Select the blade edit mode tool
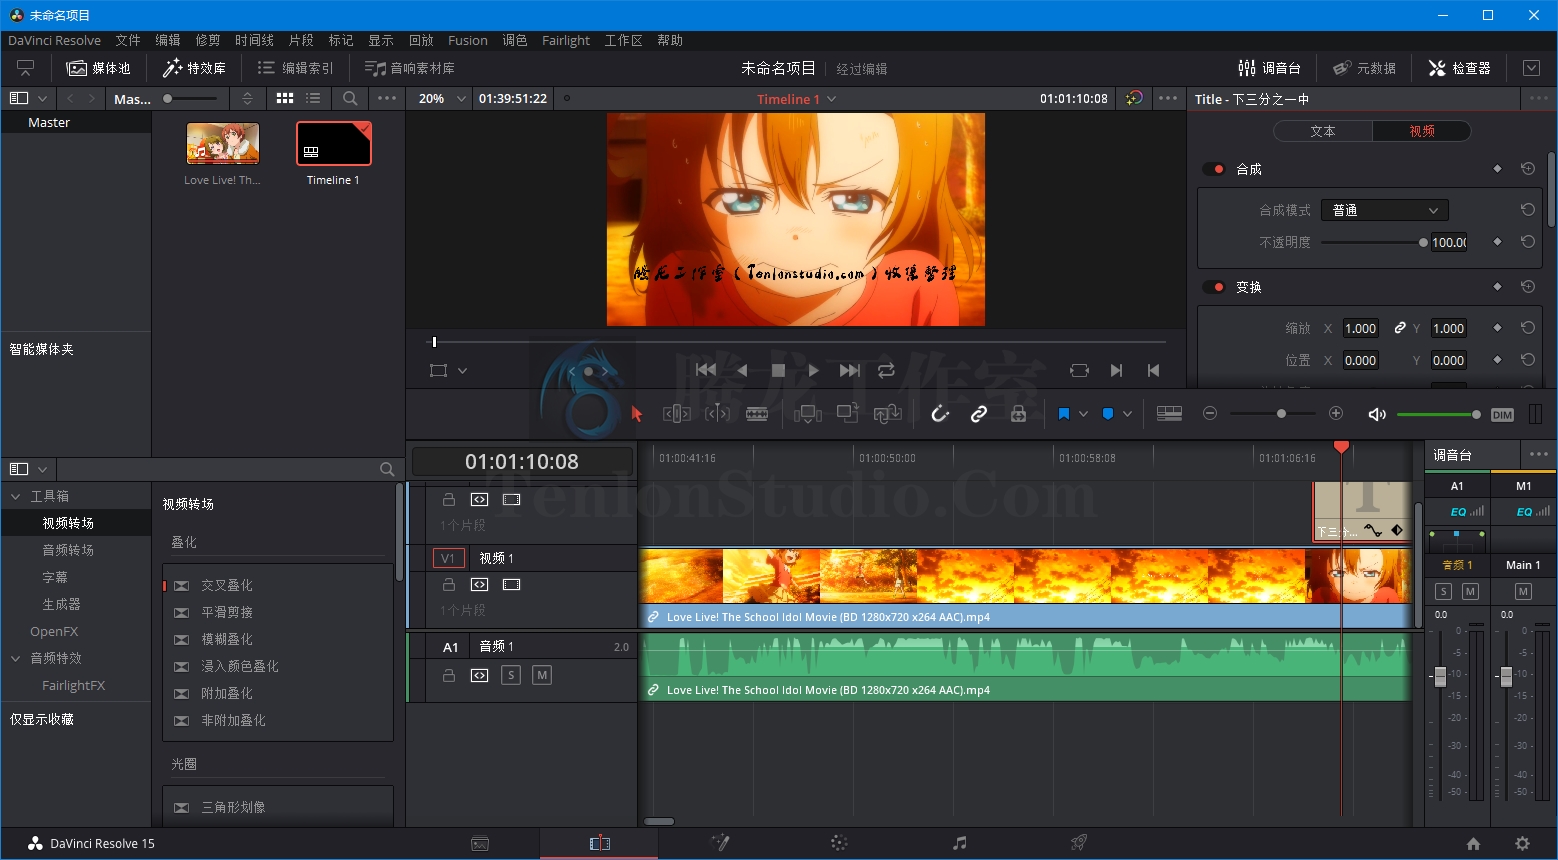Image resolution: width=1558 pixels, height=860 pixels. 757,414
